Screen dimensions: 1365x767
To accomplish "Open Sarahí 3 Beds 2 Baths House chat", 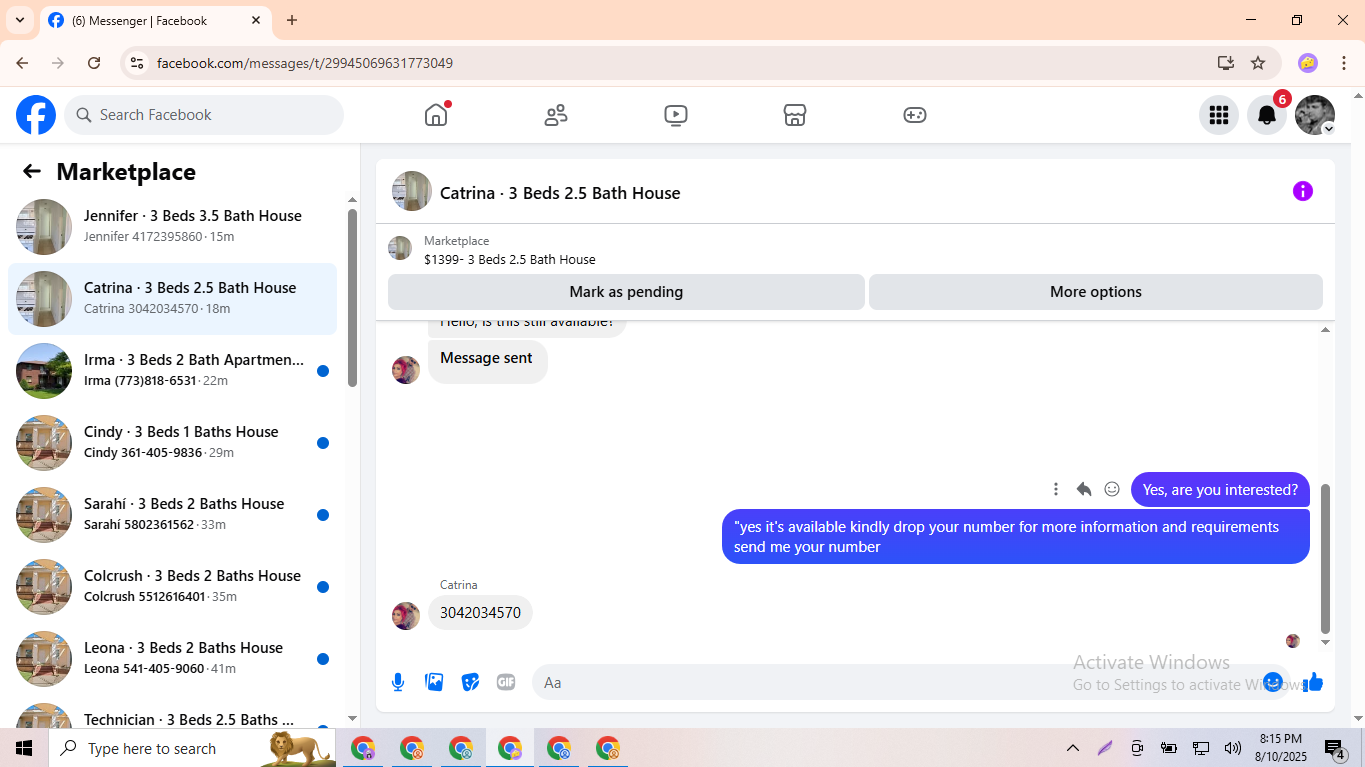I will (172, 515).
